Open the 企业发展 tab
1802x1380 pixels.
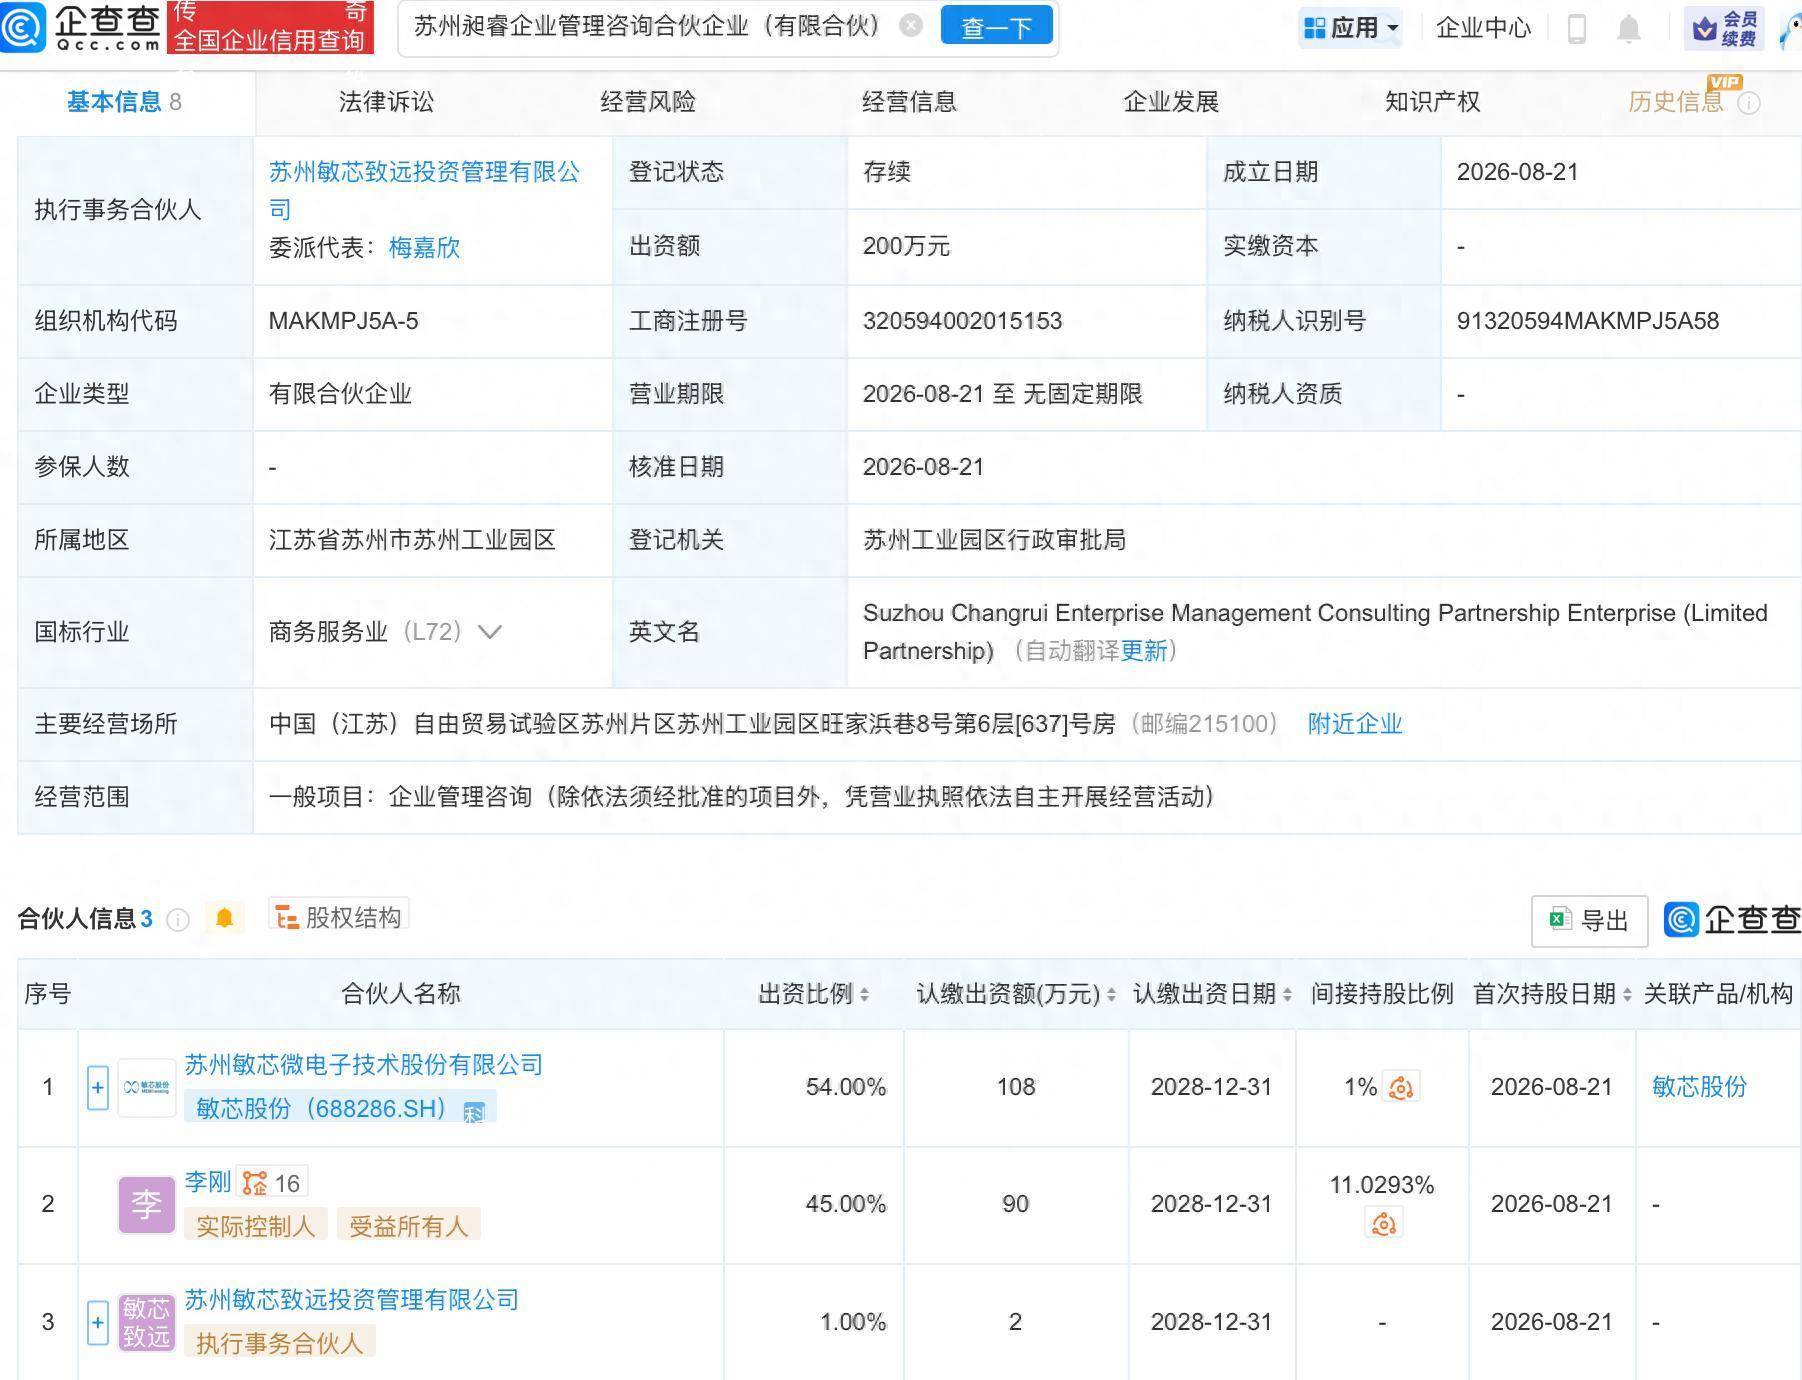1171,102
